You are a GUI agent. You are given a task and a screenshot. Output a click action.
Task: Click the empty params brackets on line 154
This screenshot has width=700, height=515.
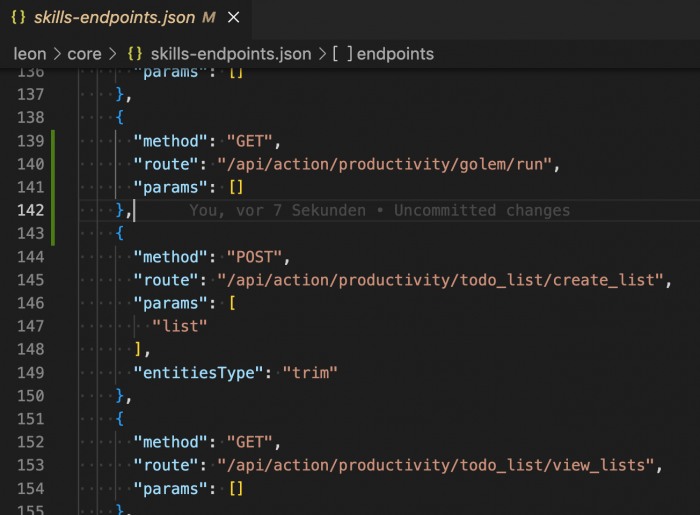click(x=236, y=489)
